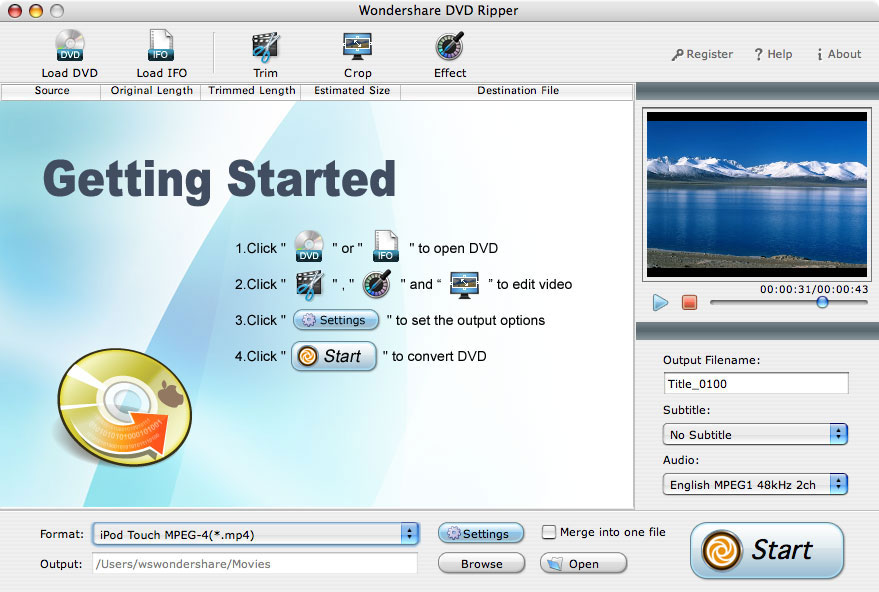Click the Load DVD disc icon
Image resolution: width=879 pixels, height=592 pixels.
click(x=70, y=45)
